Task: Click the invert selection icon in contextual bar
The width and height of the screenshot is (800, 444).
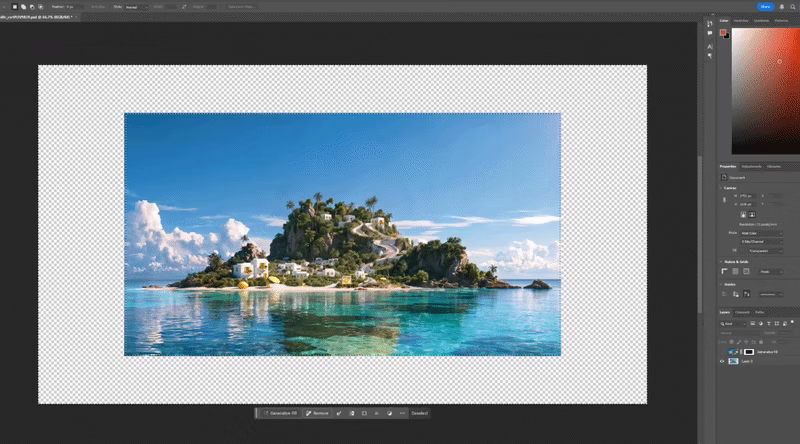Action: [x=352, y=413]
